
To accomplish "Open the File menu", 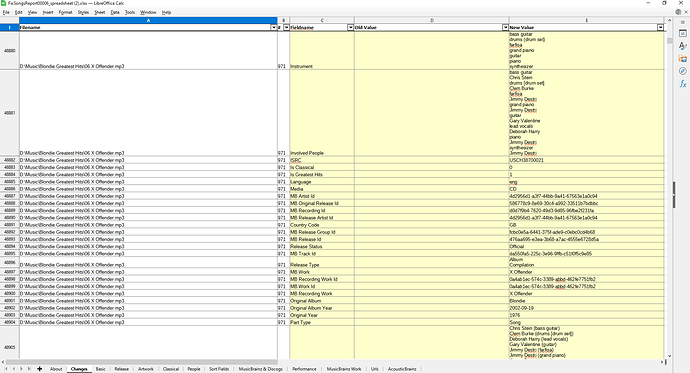I will pyautogui.click(x=6, y=12).
